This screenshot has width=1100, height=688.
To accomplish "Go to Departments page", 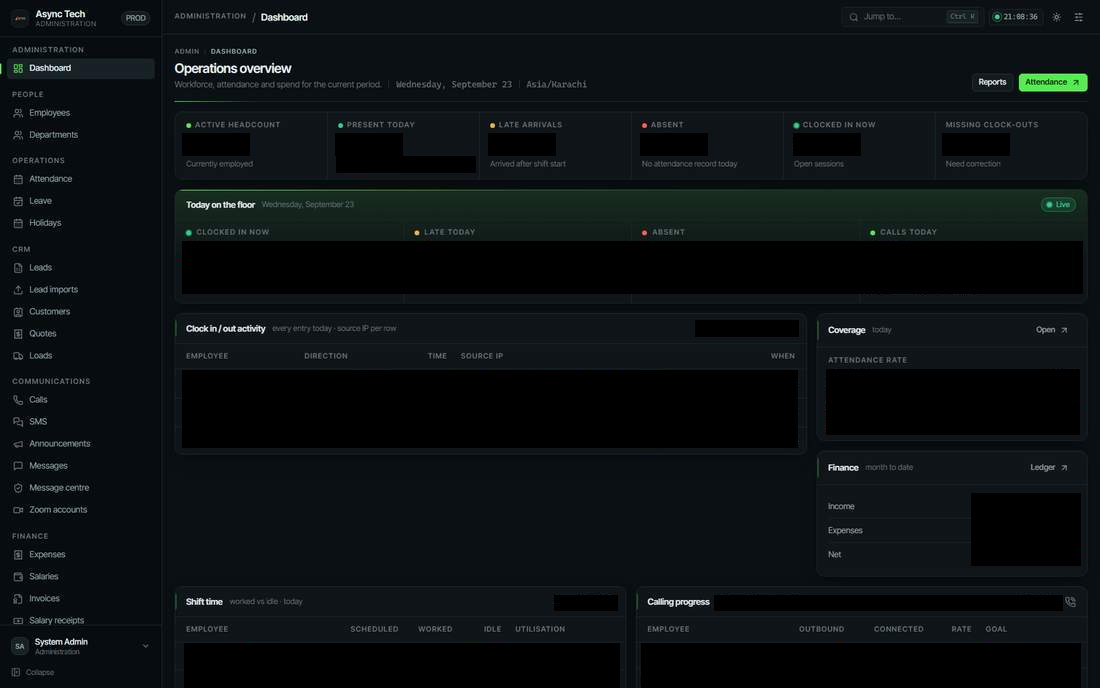I will pyautogui.click(x=81, y=135).
